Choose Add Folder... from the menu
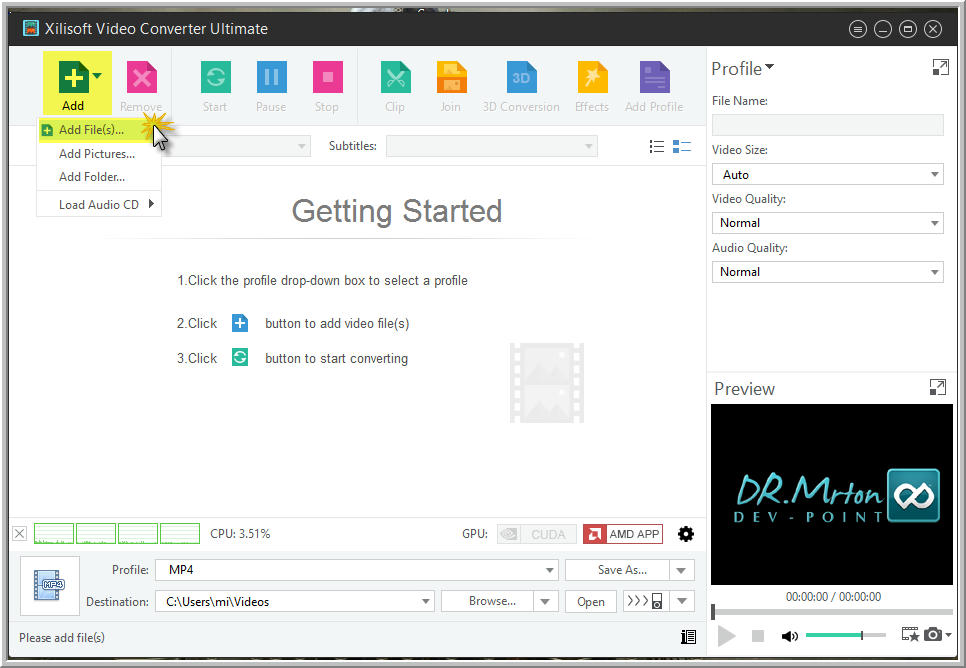This screenshot has height=668, width=966. click(92, 177)
